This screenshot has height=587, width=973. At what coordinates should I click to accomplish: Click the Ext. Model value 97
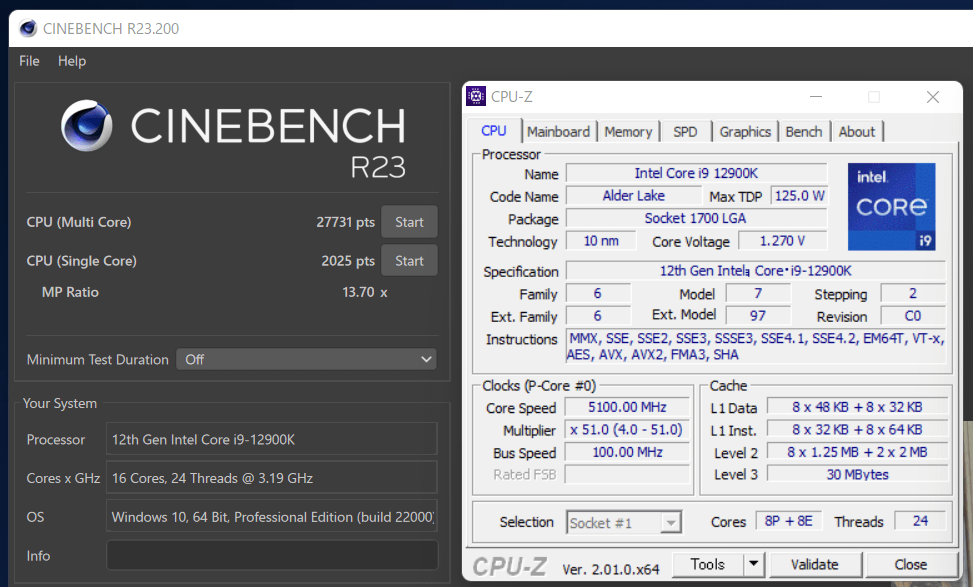(x=758, y=315)
